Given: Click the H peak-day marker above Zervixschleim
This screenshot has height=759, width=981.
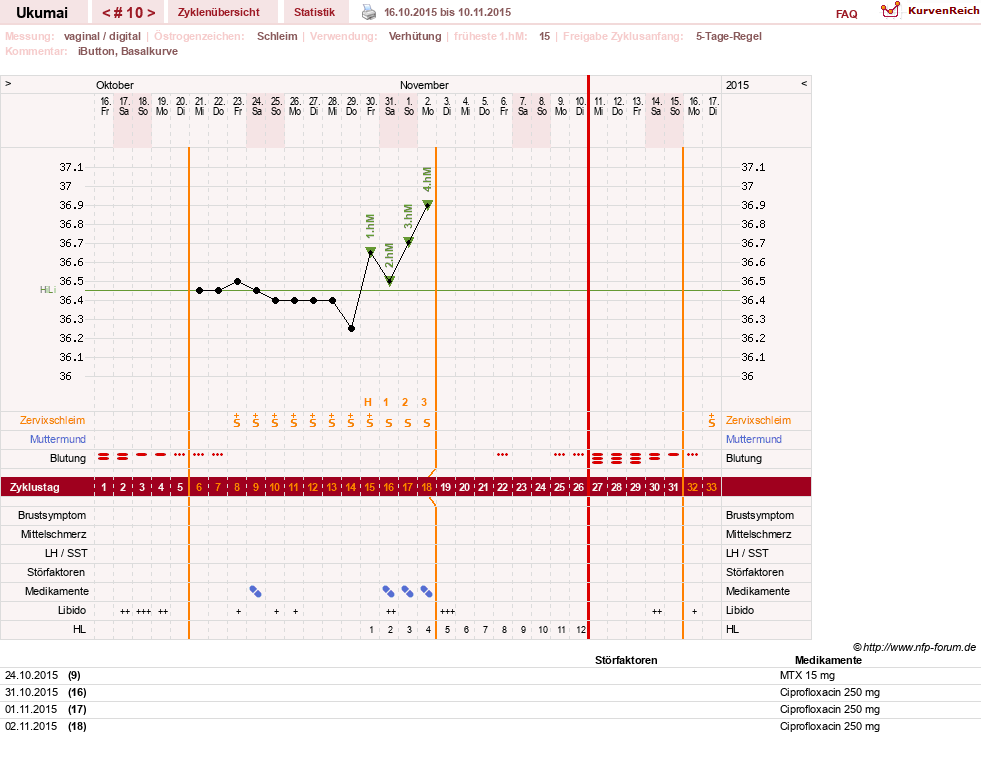Looking at the screenshot, I should pos(368,402).
